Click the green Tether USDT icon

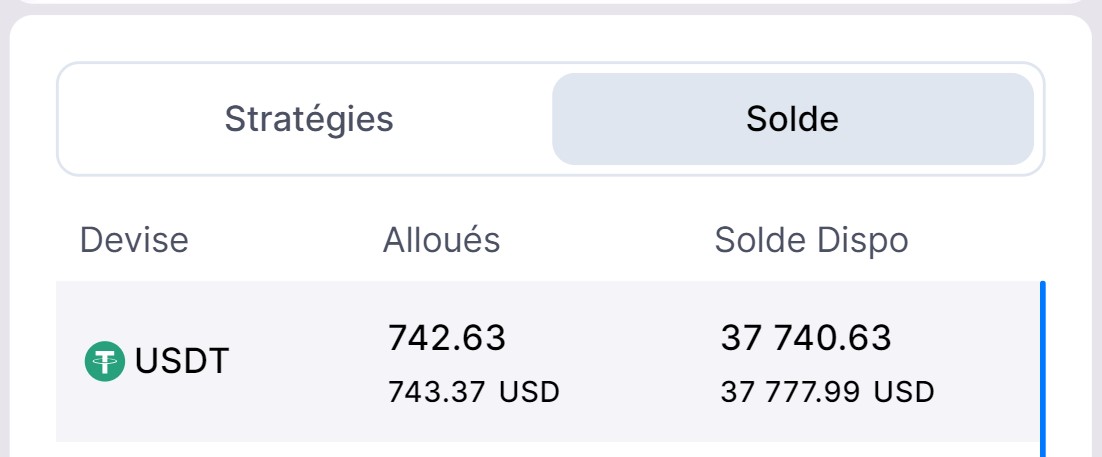(104, 361)
